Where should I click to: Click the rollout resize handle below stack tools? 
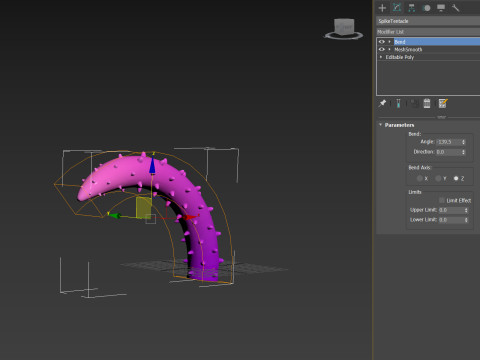click(441, 117)
